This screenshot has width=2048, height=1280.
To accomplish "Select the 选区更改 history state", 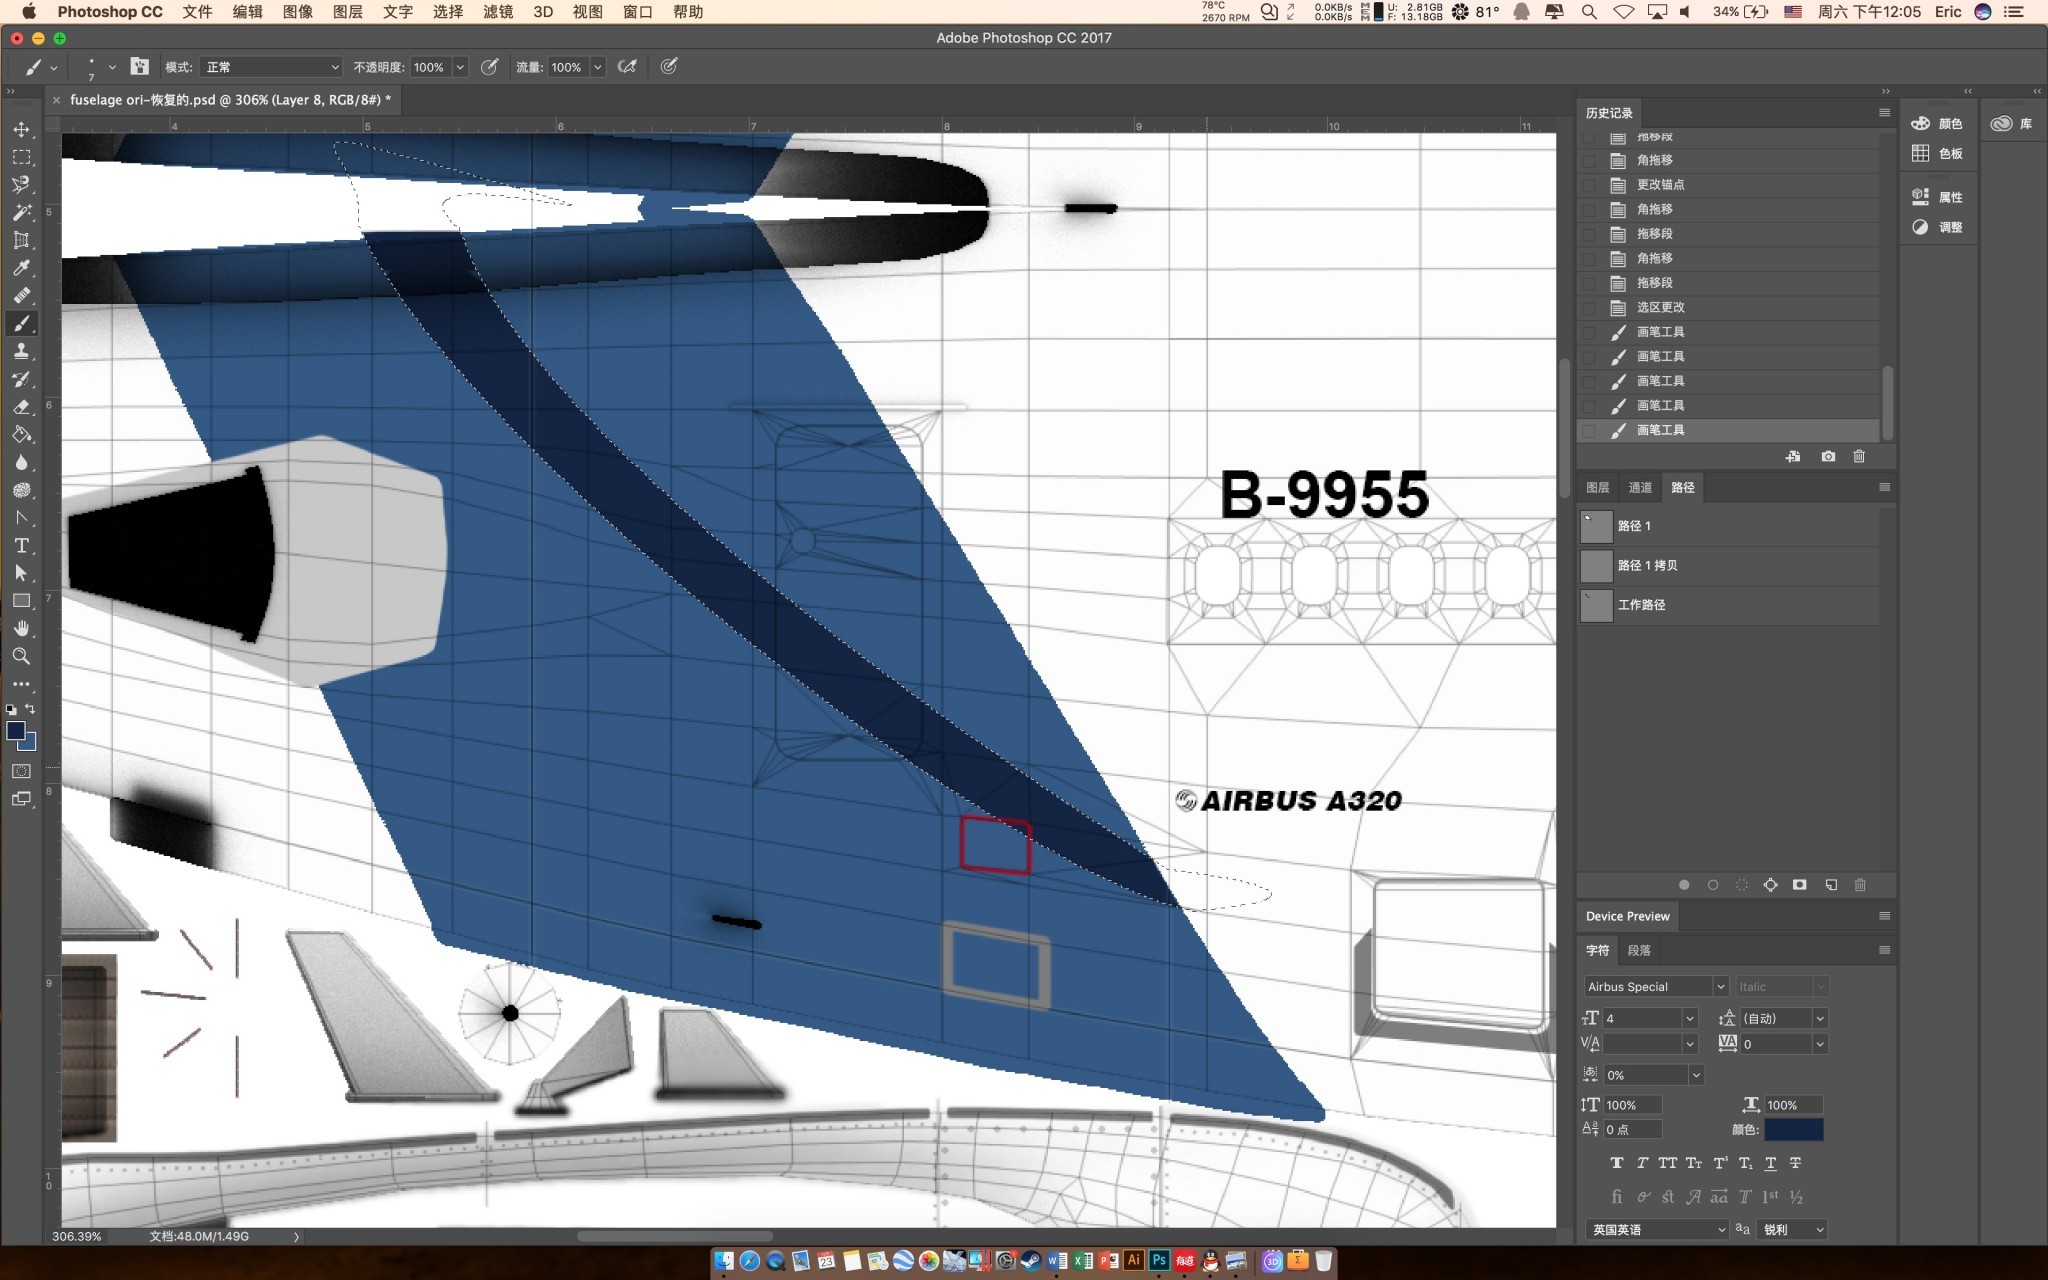I will (1729, 307).
